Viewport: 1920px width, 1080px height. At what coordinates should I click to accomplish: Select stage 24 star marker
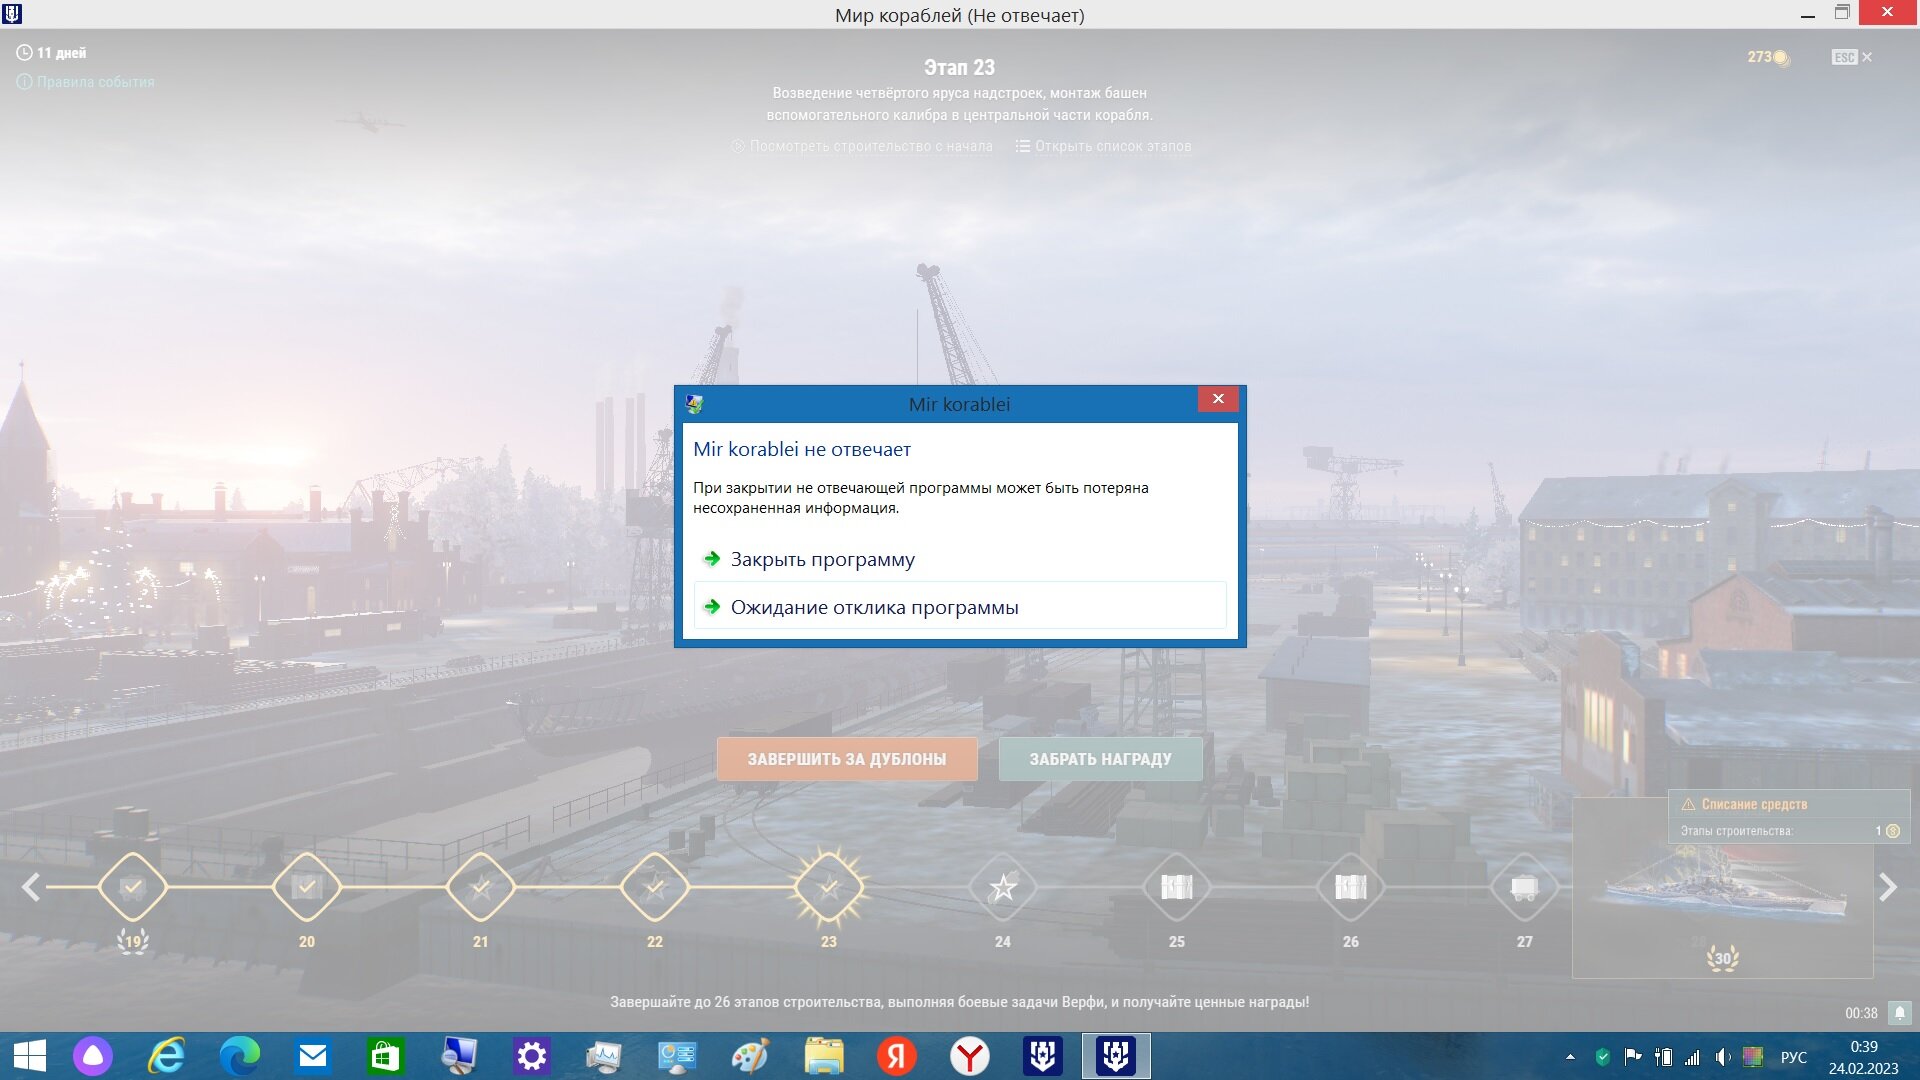click(1002, 887)
